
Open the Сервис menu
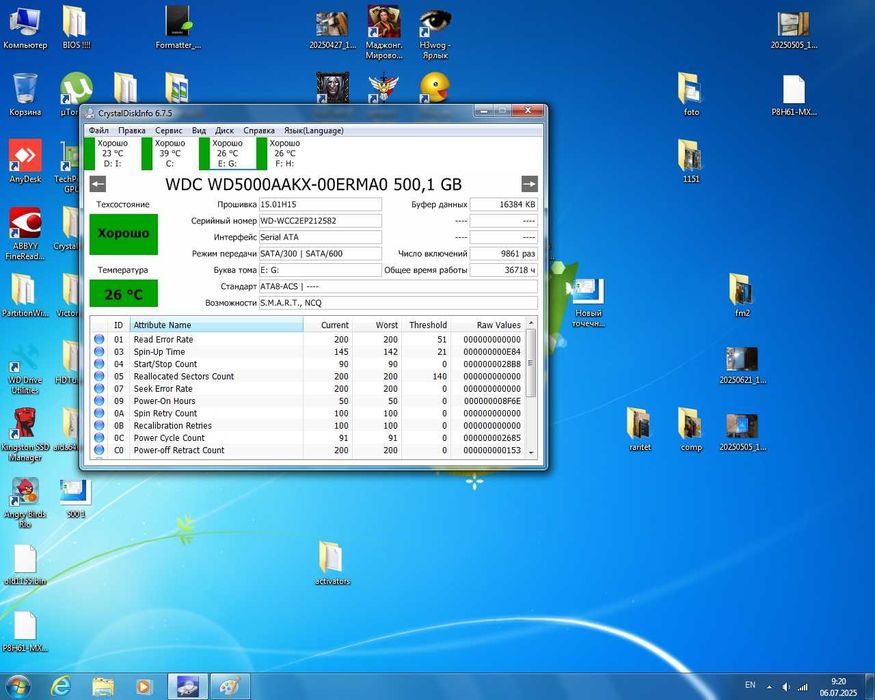(169, 130)
